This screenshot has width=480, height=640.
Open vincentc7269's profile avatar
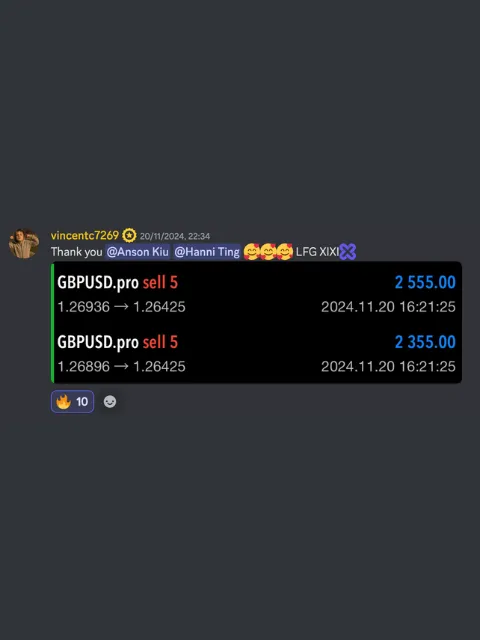24,244
